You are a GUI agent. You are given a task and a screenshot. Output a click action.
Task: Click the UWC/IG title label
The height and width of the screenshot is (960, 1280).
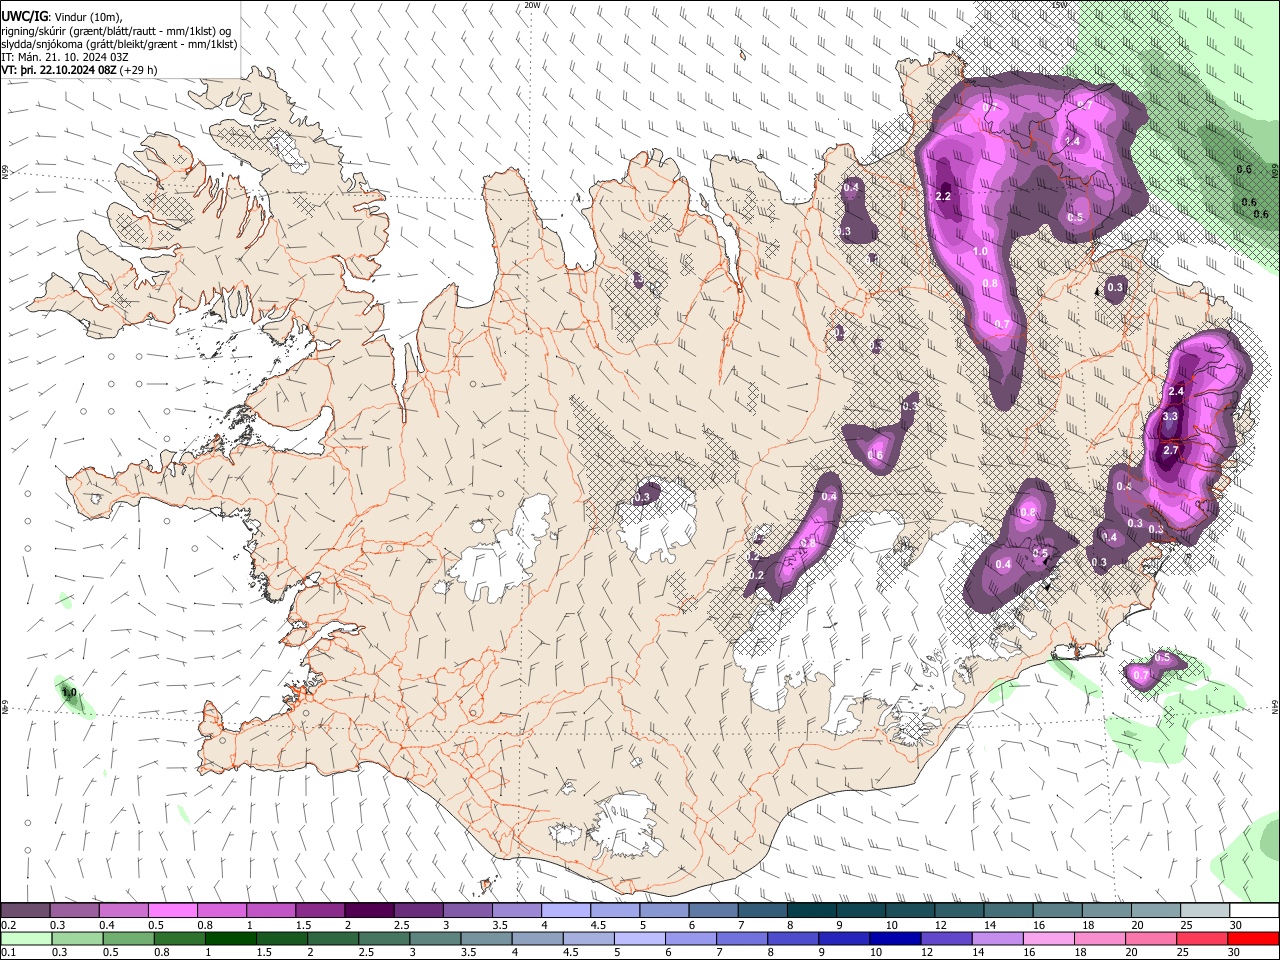point(24,17)
